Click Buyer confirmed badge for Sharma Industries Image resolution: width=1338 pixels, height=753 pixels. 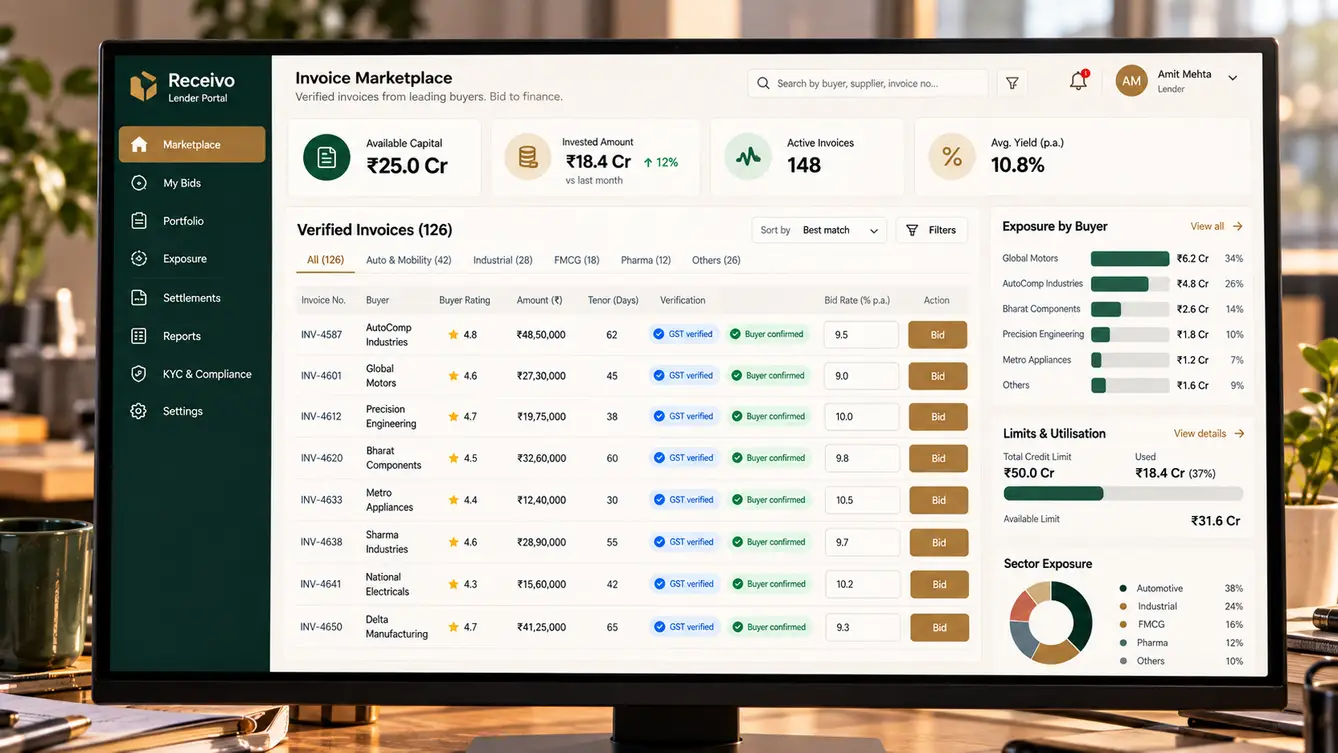coord(768,542)
